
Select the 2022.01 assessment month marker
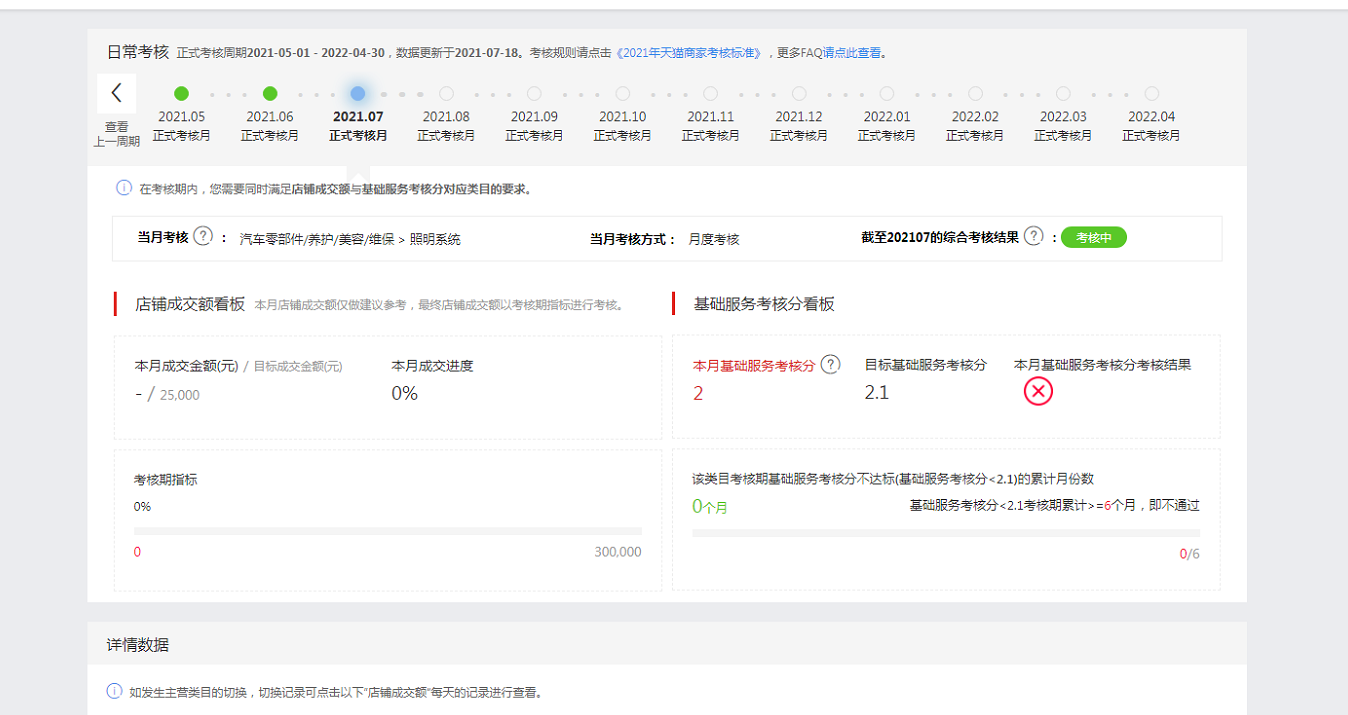(887, 94)
